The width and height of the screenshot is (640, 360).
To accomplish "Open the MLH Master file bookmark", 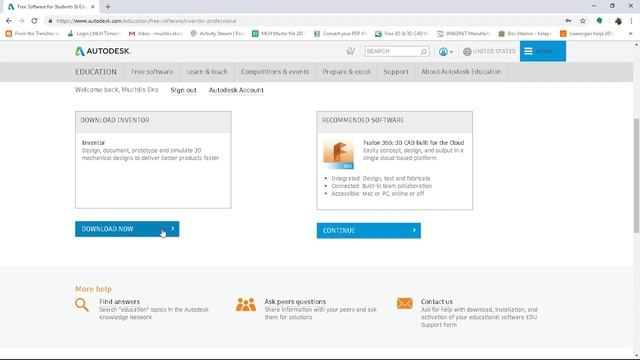I will 278,33.
